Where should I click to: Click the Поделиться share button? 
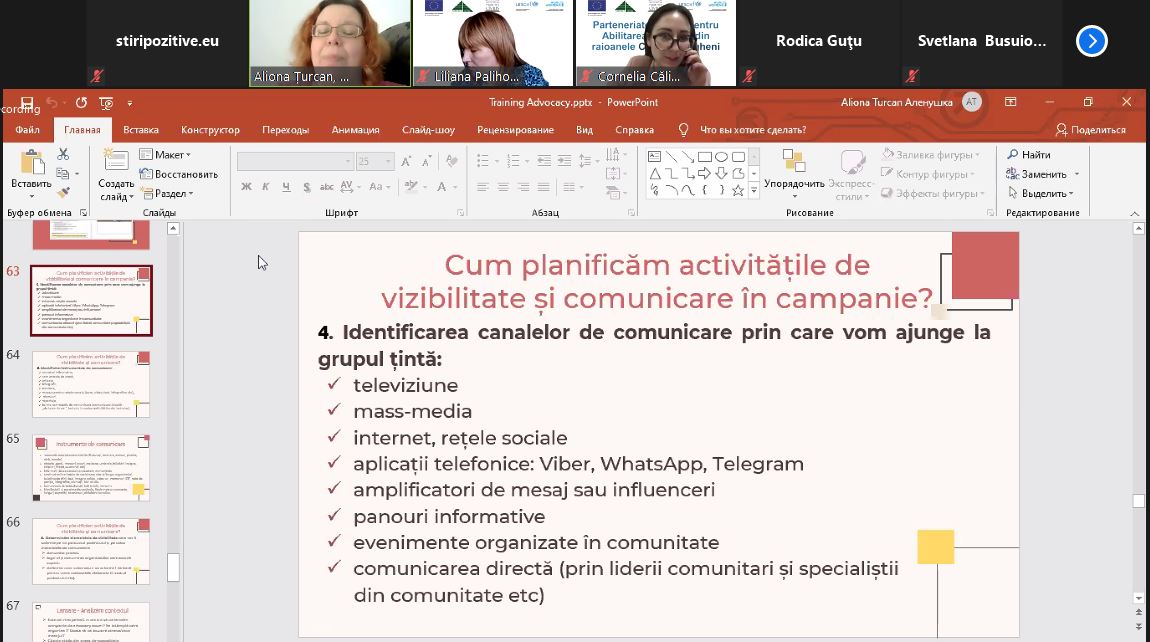[x=1090, y=130]
